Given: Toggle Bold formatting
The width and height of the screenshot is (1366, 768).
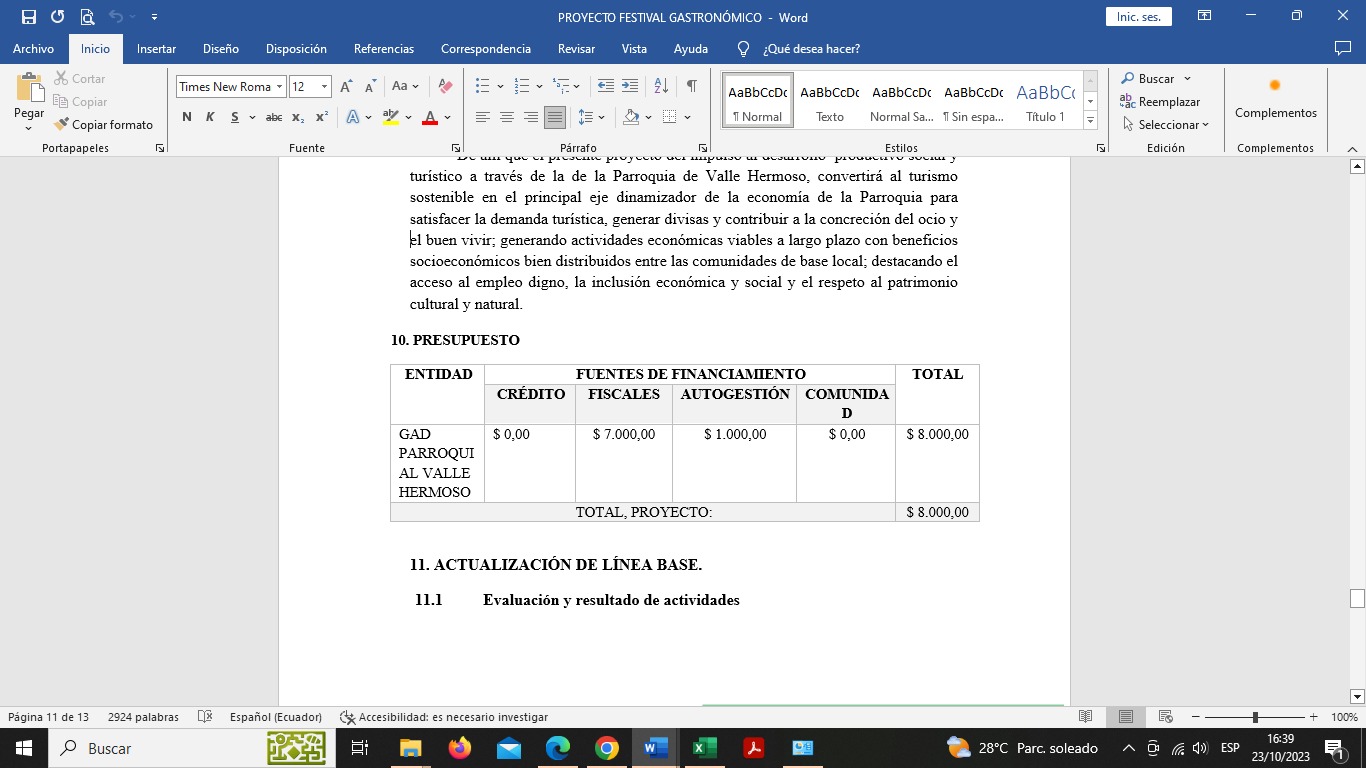Looking at the screenshot, I should [x=187, y=117].
